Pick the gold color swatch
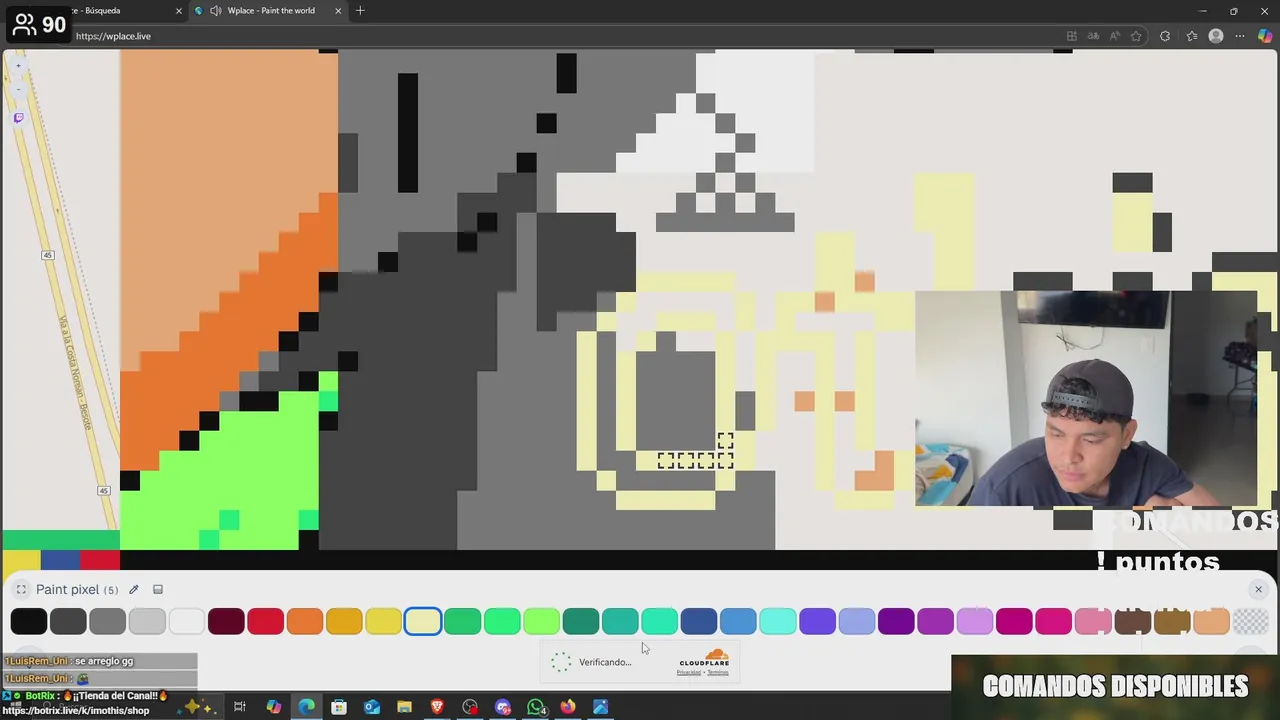Image resolution: width=1280 pixels, height=720 pixels. click(x=344, y=621)
